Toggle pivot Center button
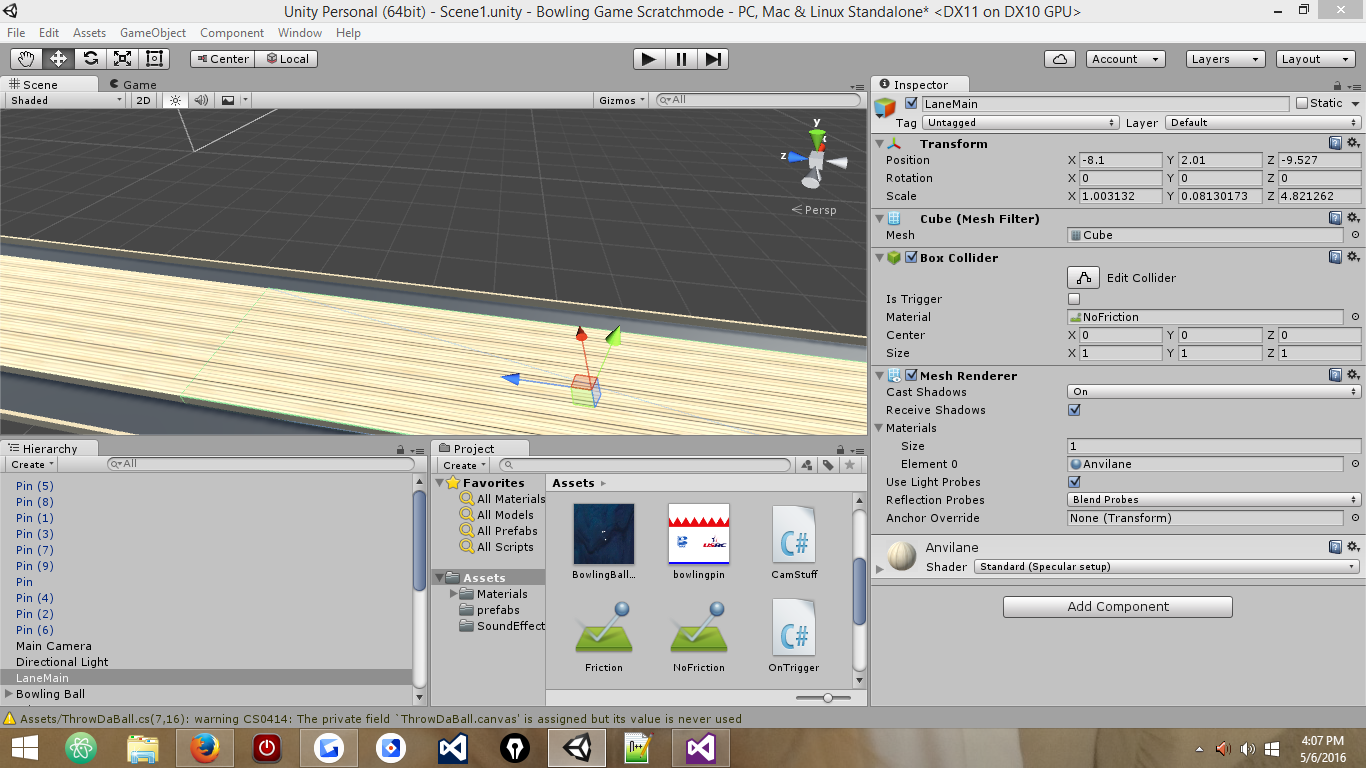This screenshot has width=1366, height=768. [x=223, y=59]
